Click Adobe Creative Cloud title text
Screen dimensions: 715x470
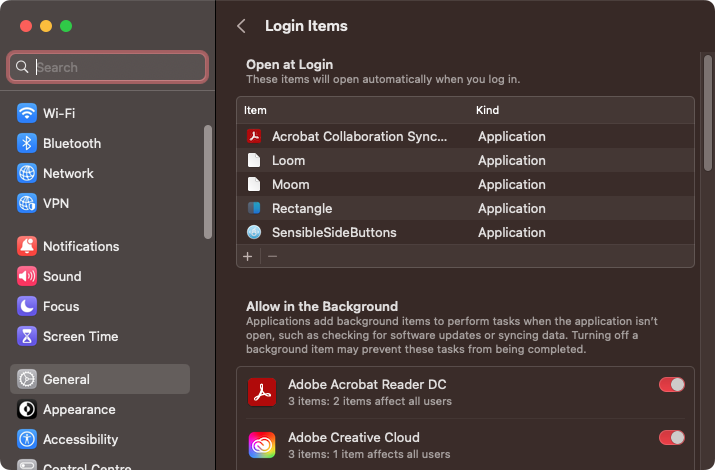point(353,437)
